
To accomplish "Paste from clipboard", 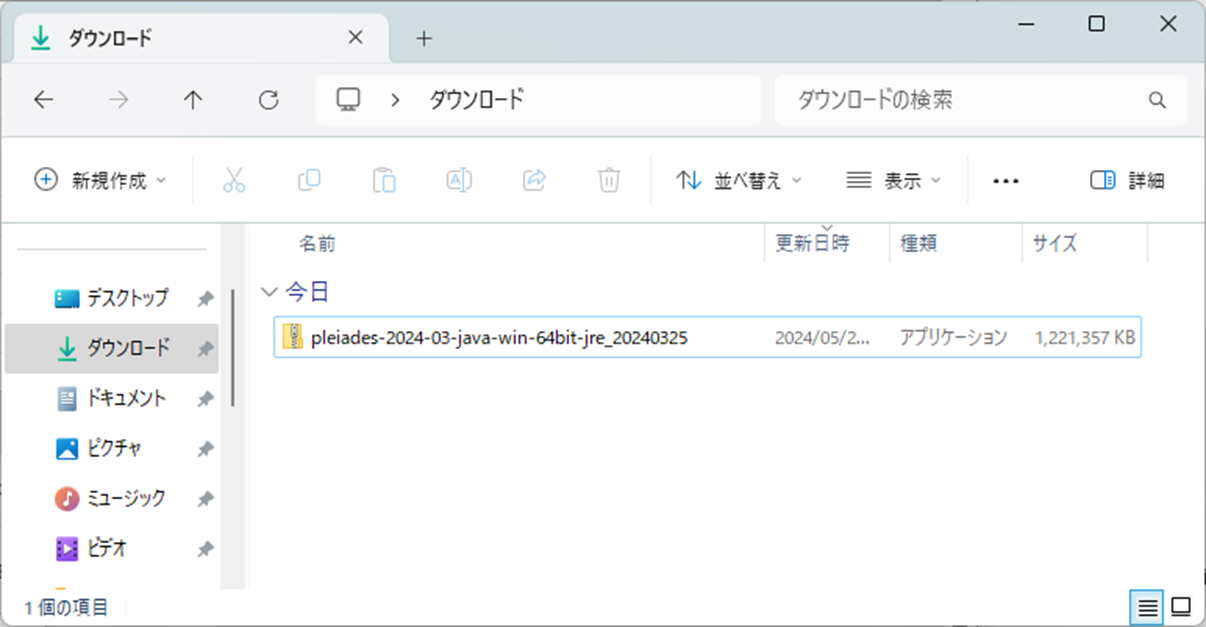I will pos(384,180).
